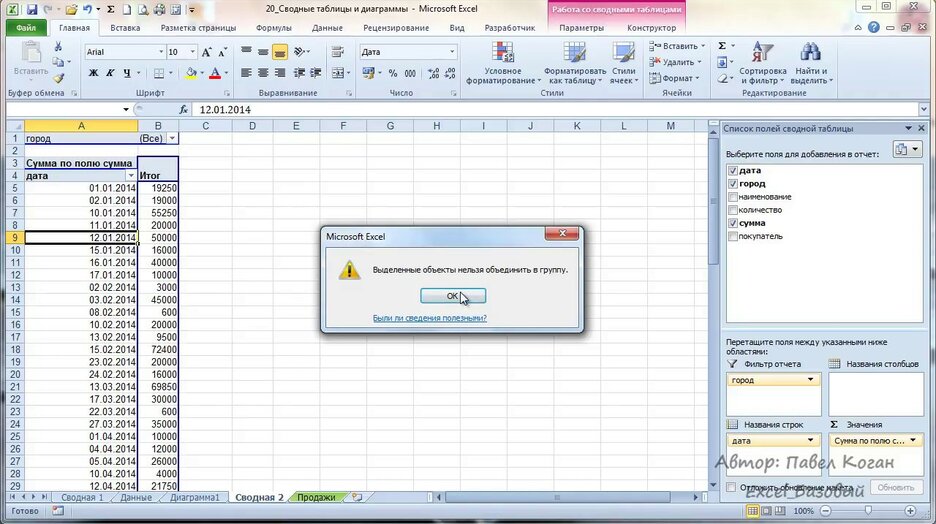The width and height of the screenshot is (936, 524).
Task: Align text right icon
Action: tap(279, 73)
